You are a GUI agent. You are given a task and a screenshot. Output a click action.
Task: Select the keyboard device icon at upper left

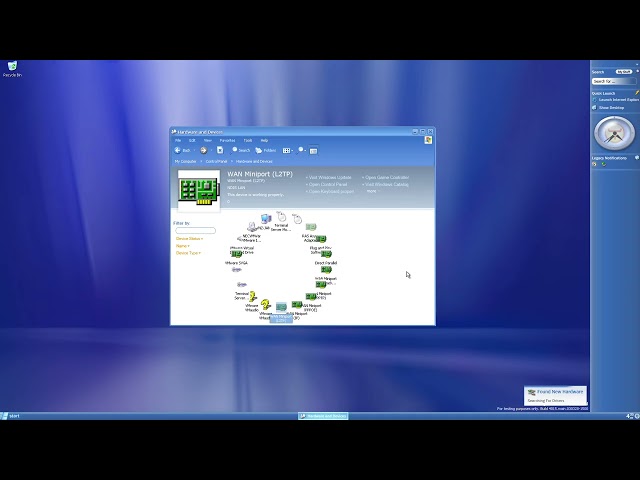[252, 226]
